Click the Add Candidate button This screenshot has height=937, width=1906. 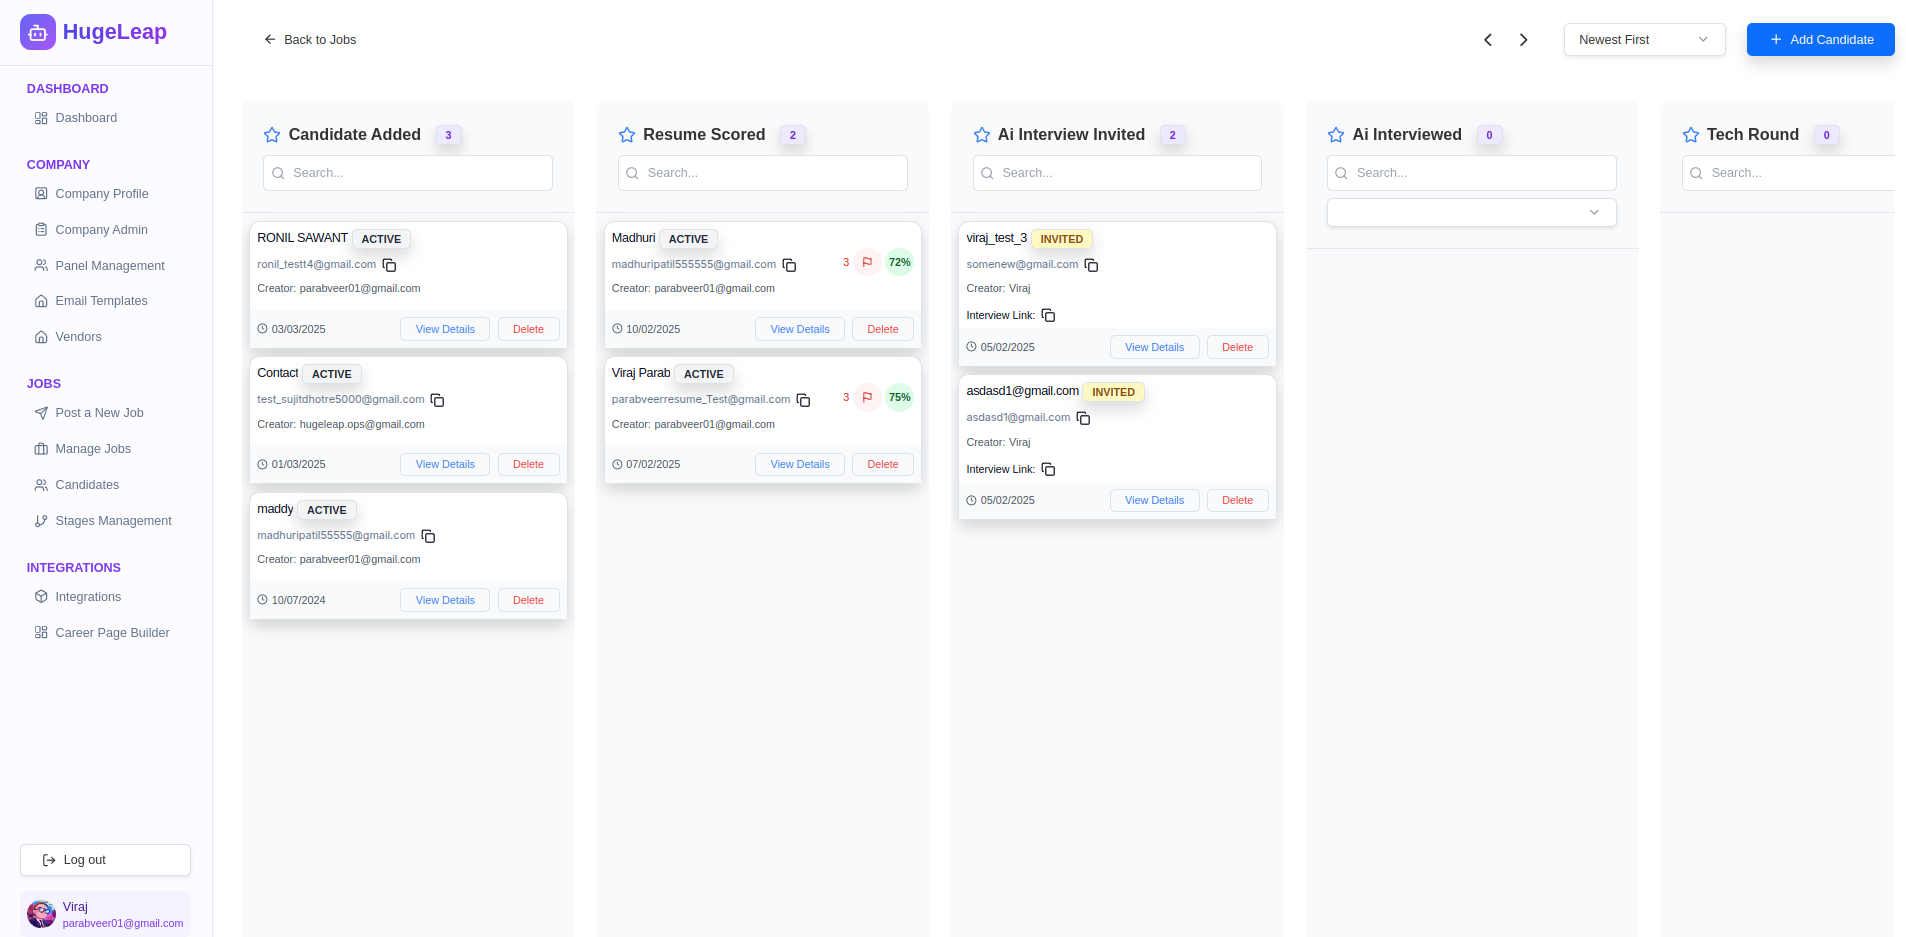[1820, 40]
